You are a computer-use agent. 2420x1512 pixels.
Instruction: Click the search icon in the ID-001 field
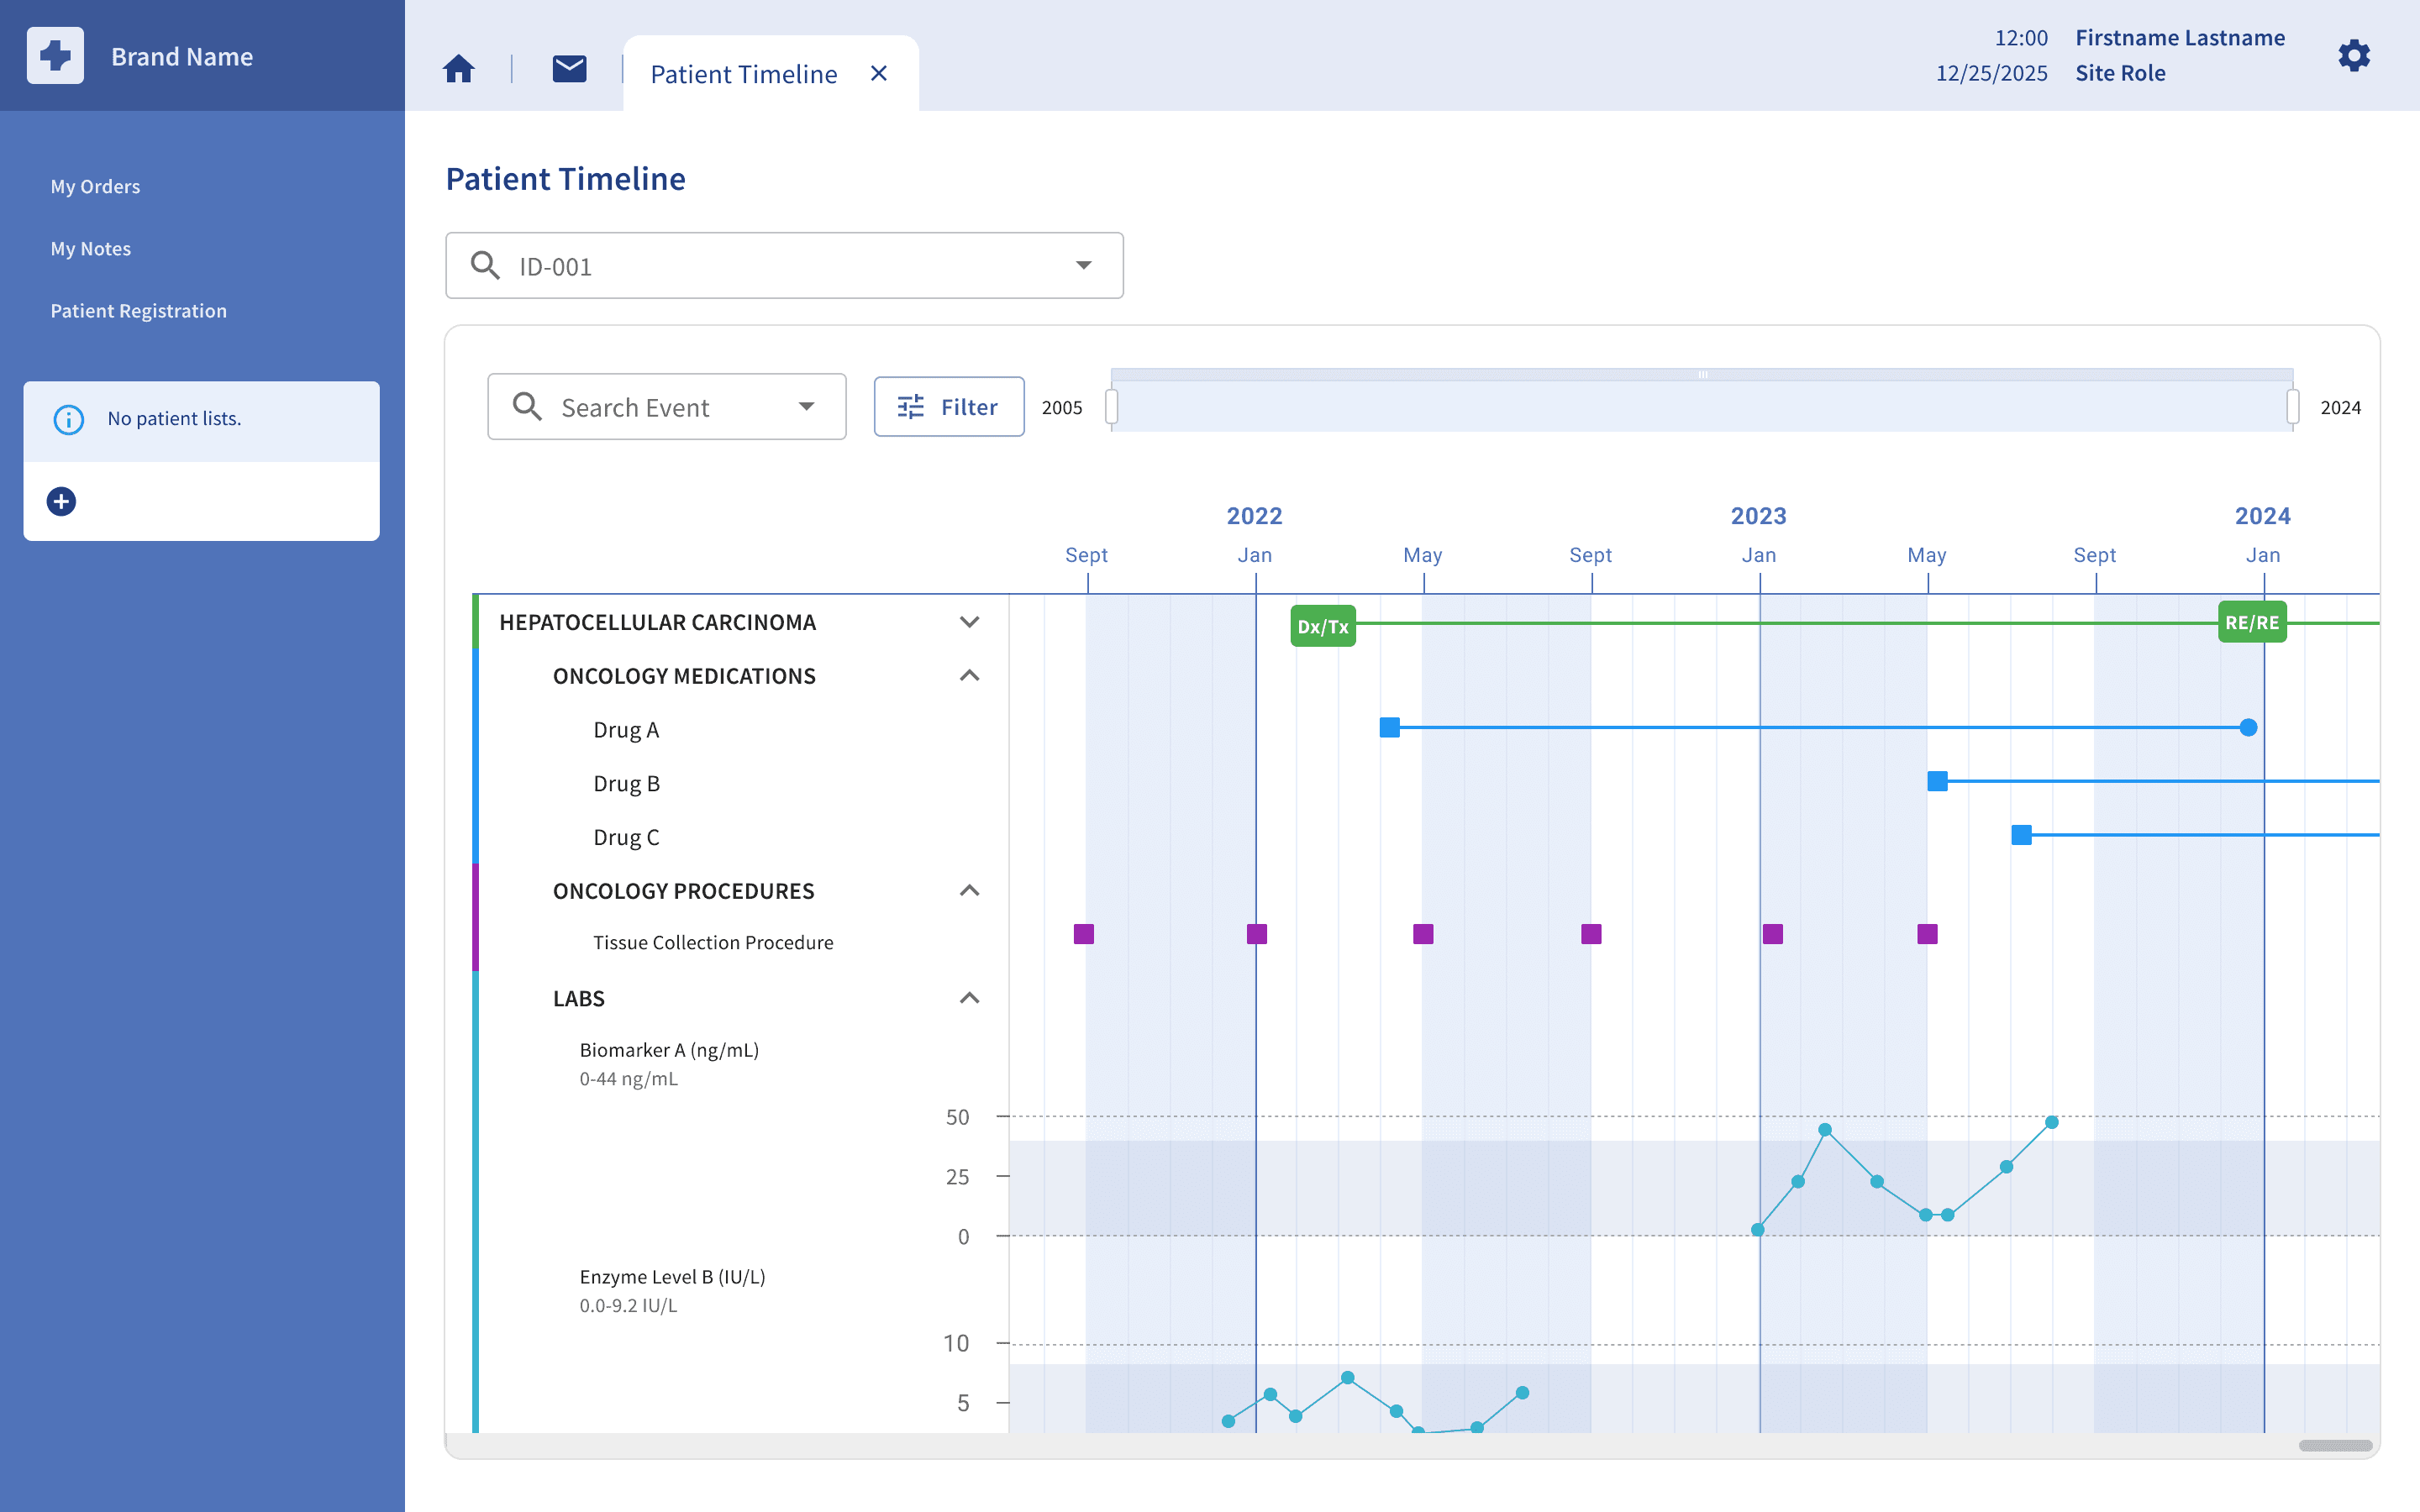click(x=485, y=265)
